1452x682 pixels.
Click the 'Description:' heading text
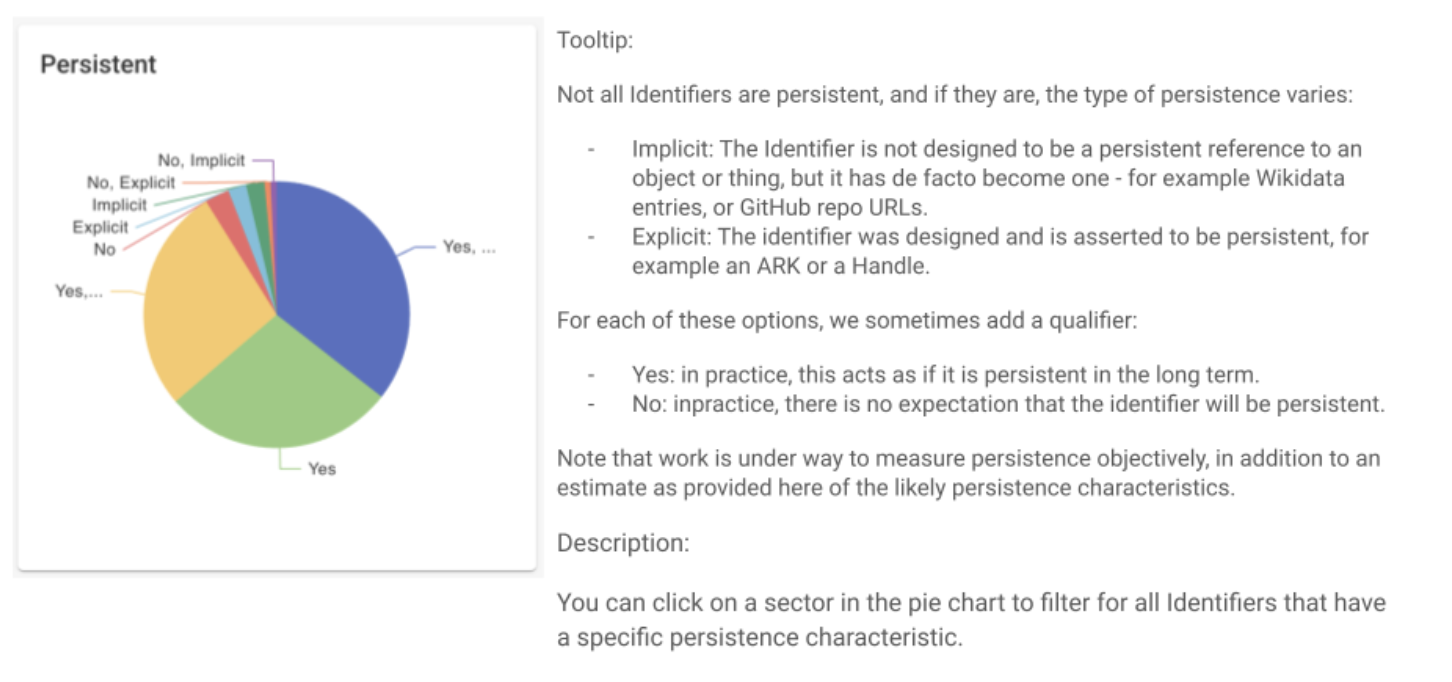pyautogui.click(x=622, y=543)
